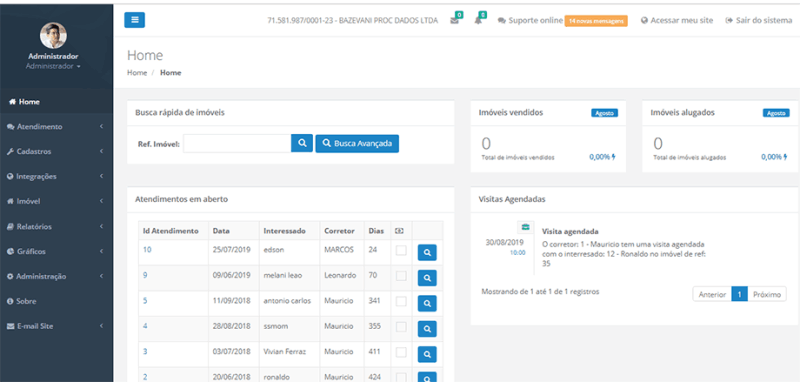
Task: View details of atendimento 9 via magnifier button
Action: (427, 278)
